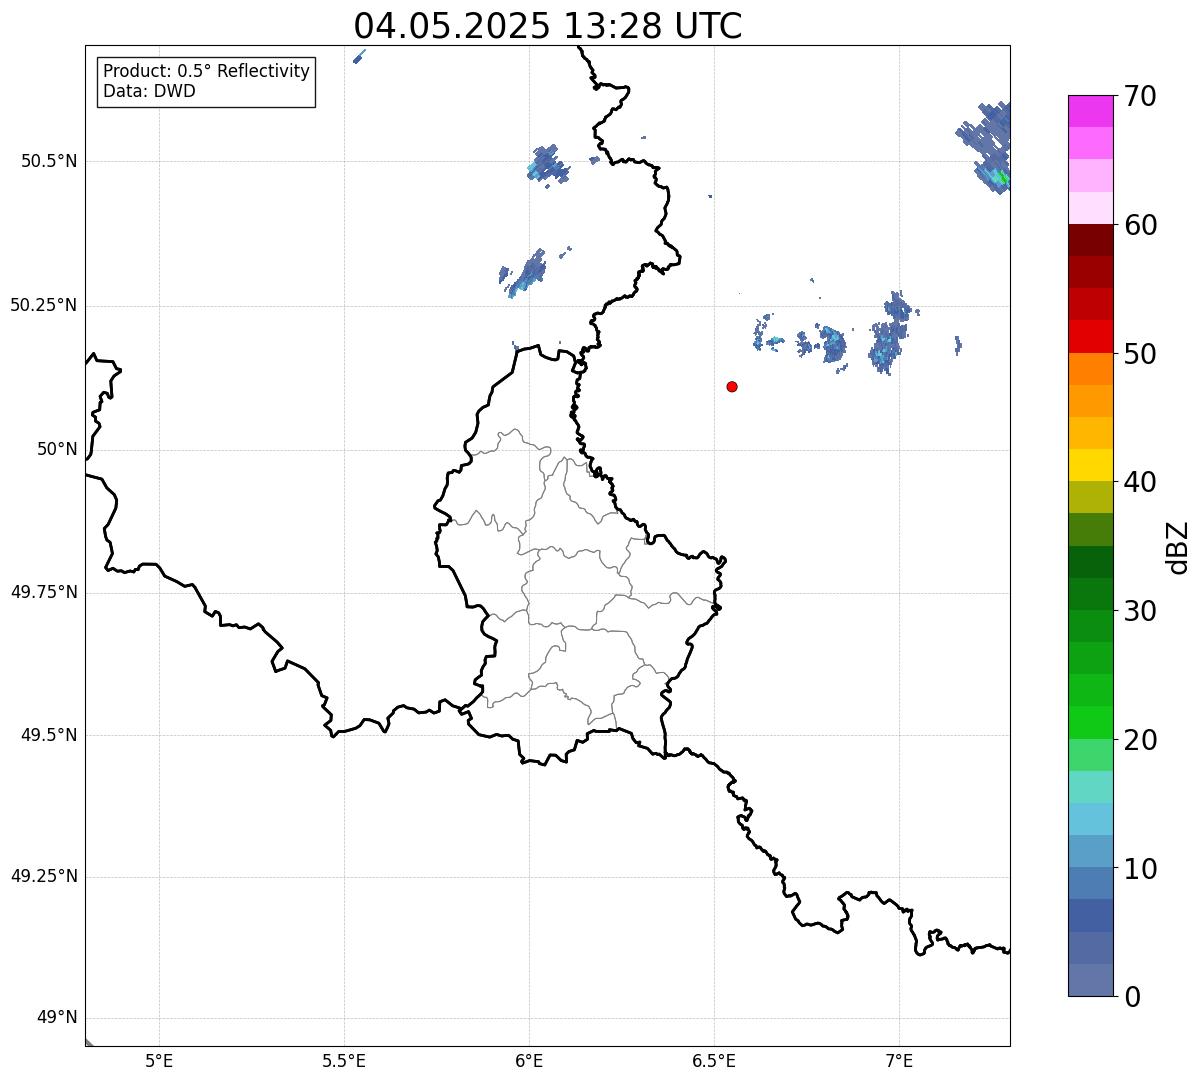Click the turquoise colorbar segment below 20
Viewport: 1202px width, 1081px height.
(x=1090, y=787)
